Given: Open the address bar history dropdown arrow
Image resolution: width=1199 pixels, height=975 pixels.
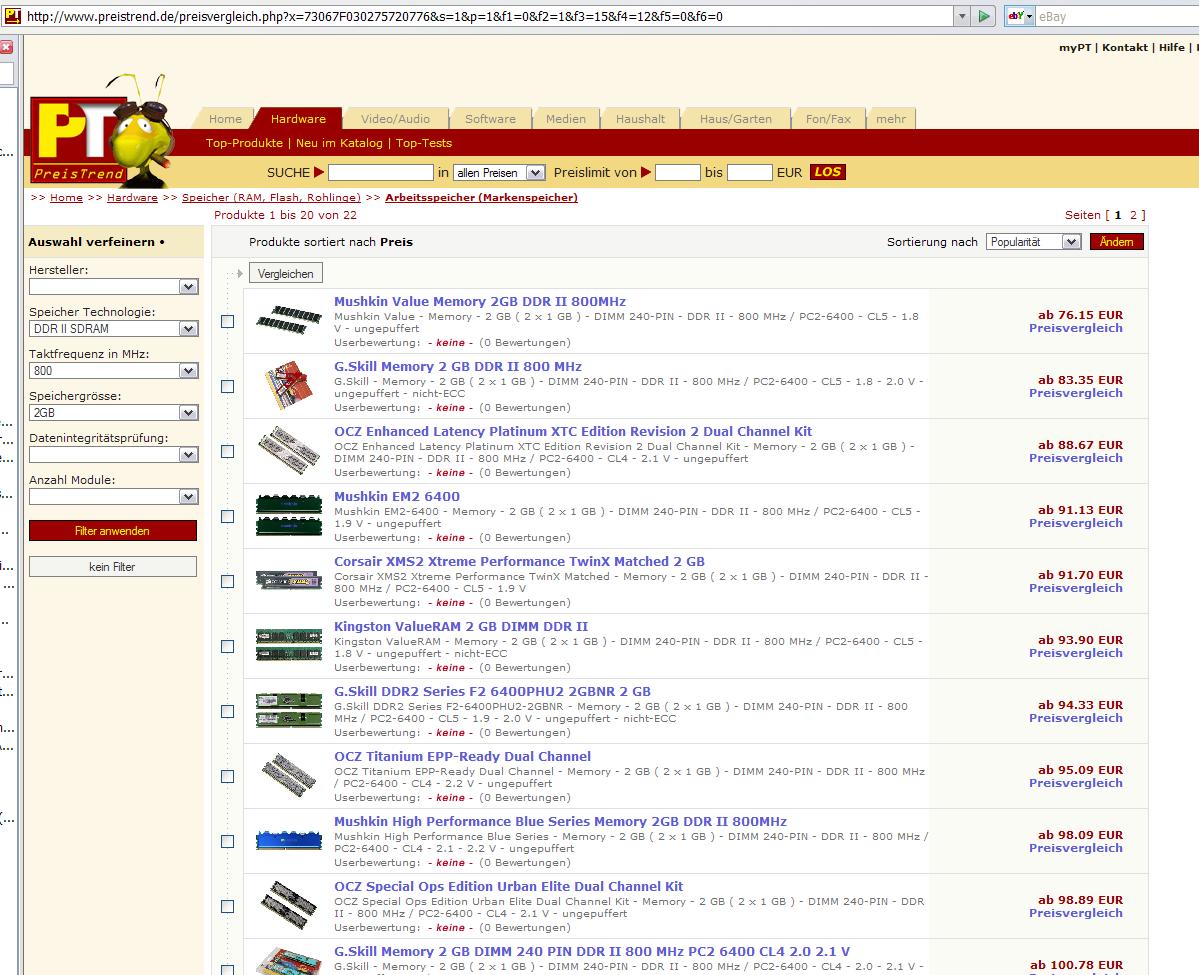Looking at the screenshot, I should click(962, 16).
